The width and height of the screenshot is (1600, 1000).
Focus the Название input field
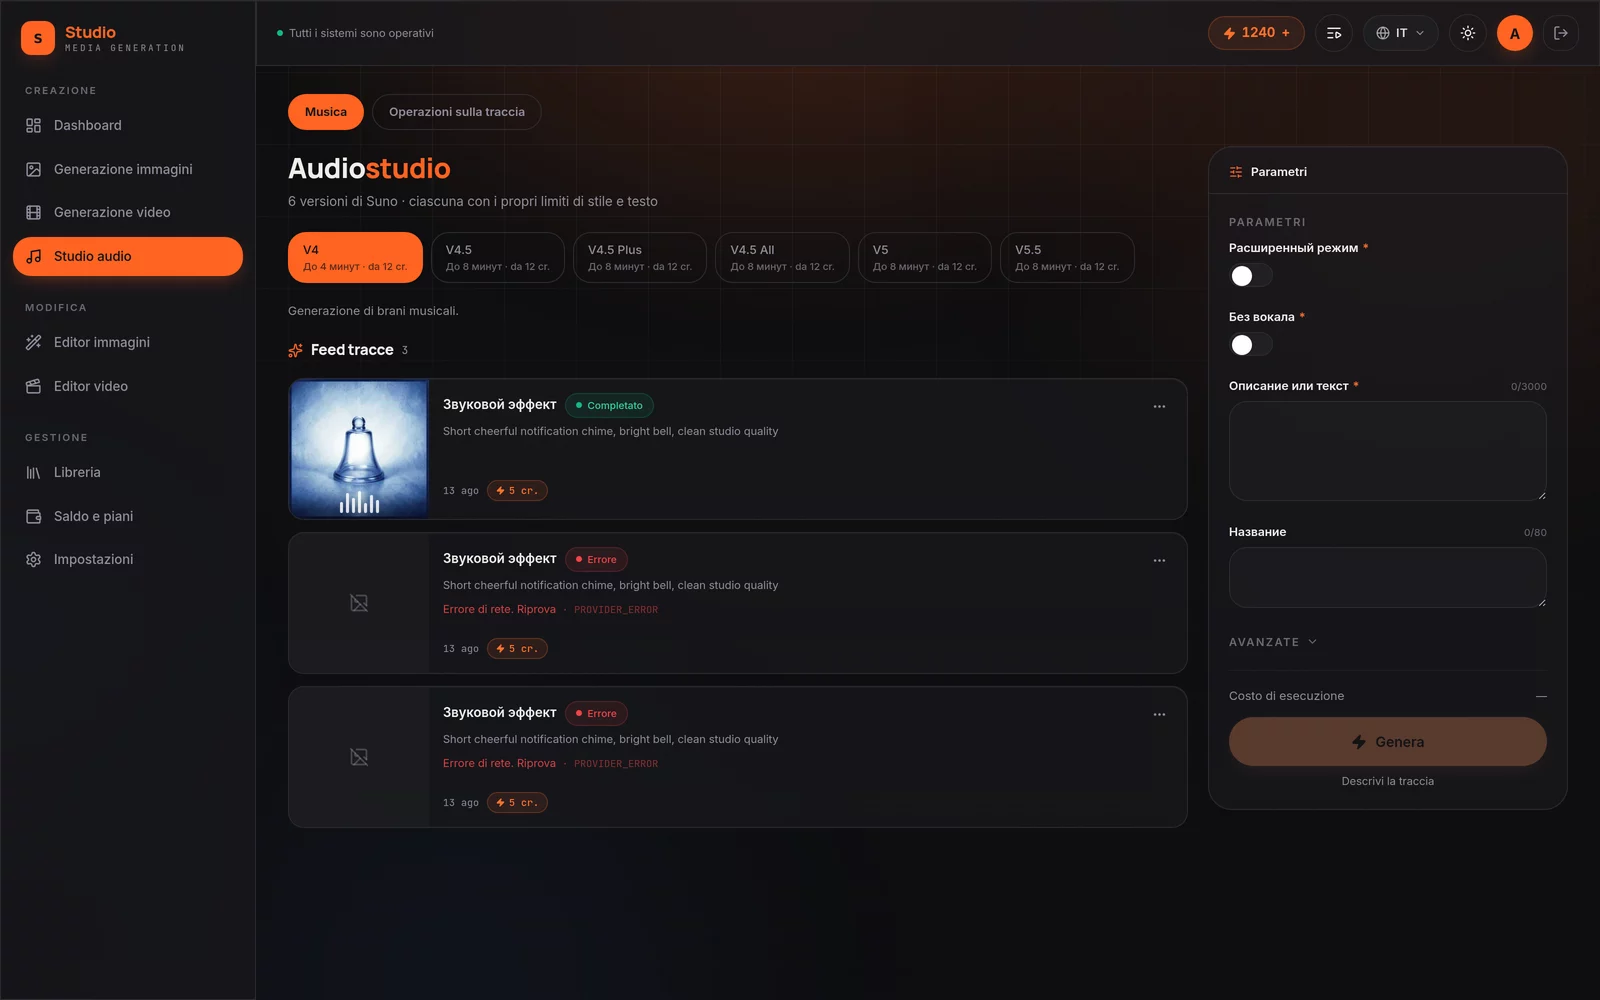click(1388, 577)
